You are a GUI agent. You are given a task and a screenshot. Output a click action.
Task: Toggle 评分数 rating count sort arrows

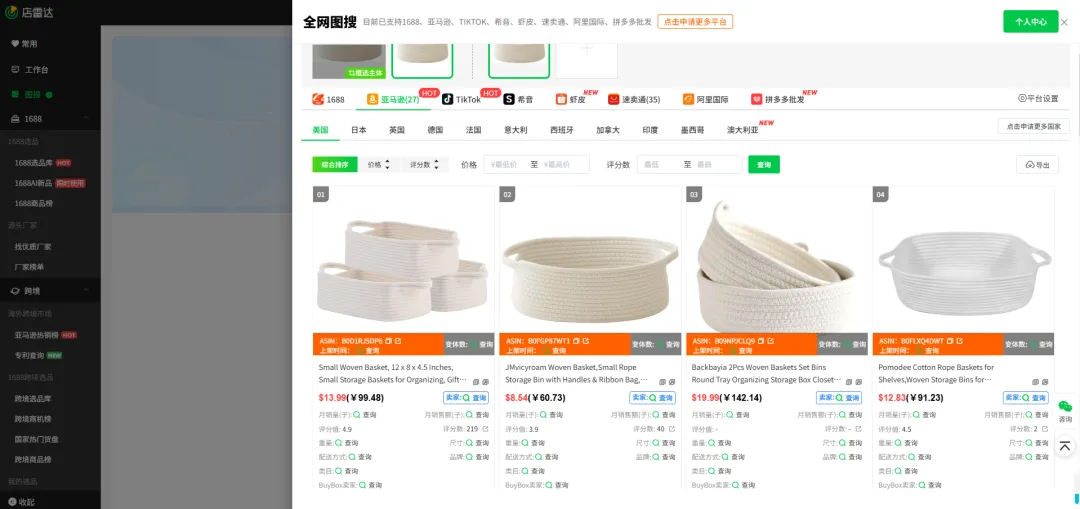[x=425, y=165]
